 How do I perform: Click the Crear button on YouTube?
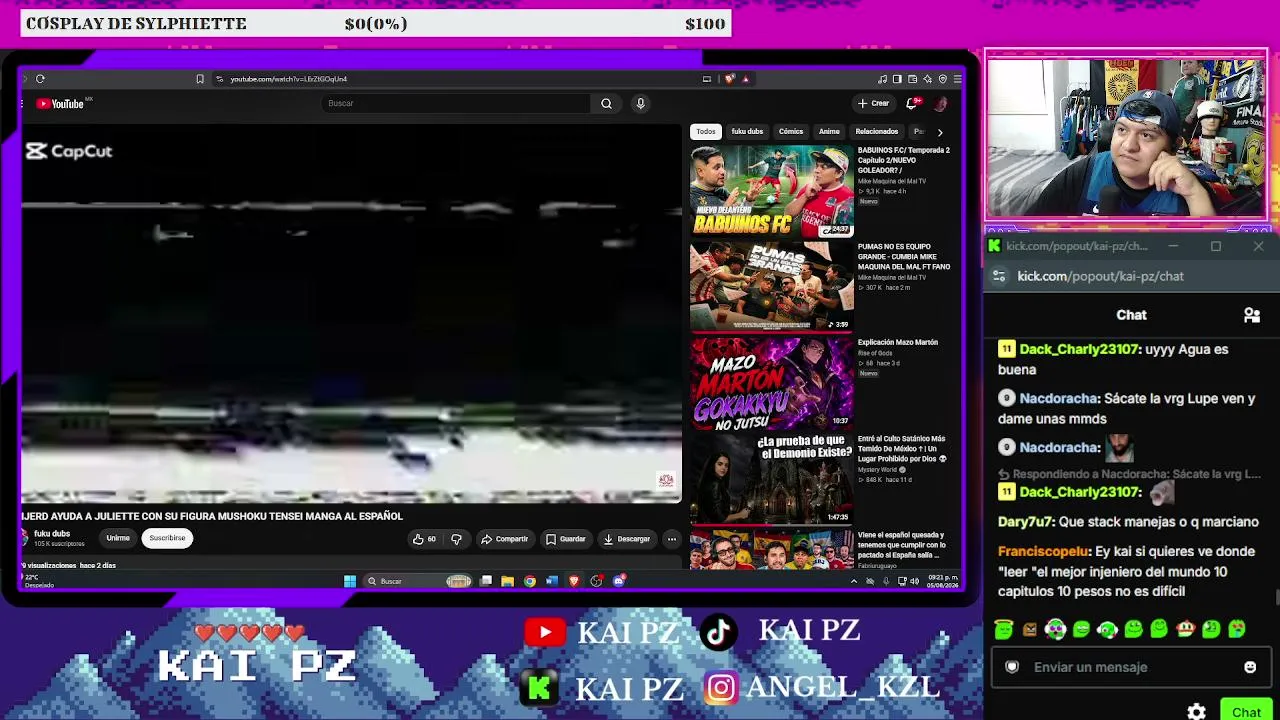tap(873, 103)
